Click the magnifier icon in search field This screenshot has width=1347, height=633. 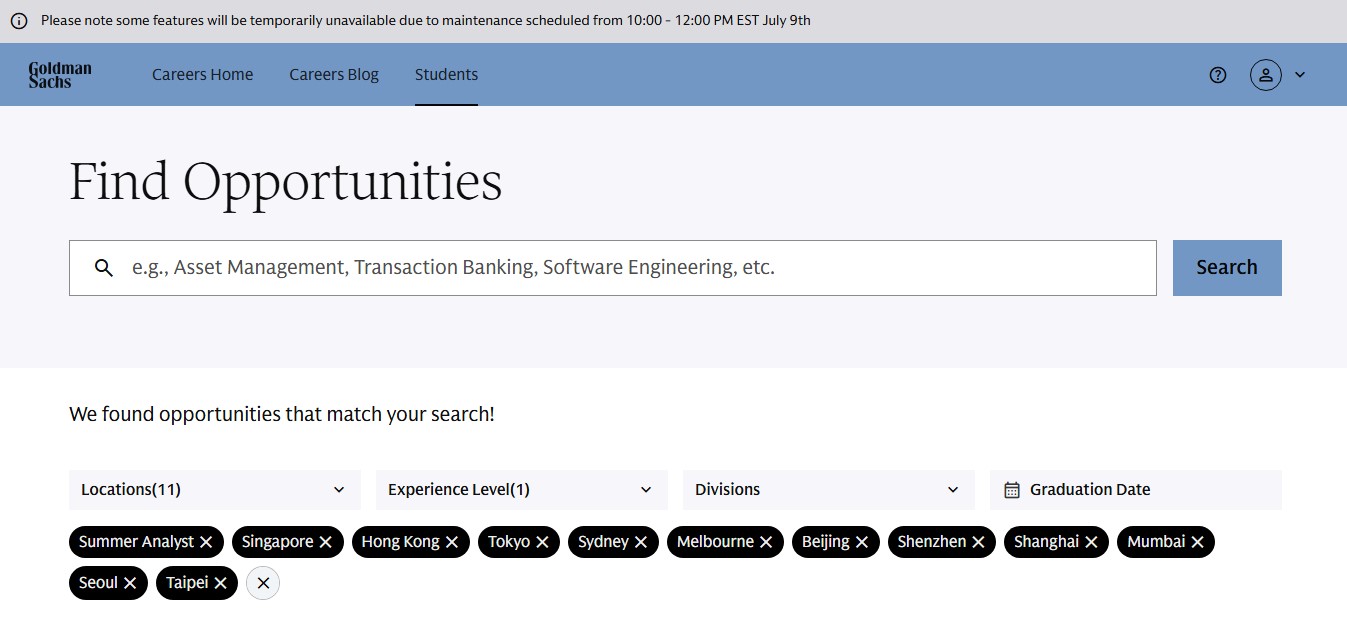point(104,267)
